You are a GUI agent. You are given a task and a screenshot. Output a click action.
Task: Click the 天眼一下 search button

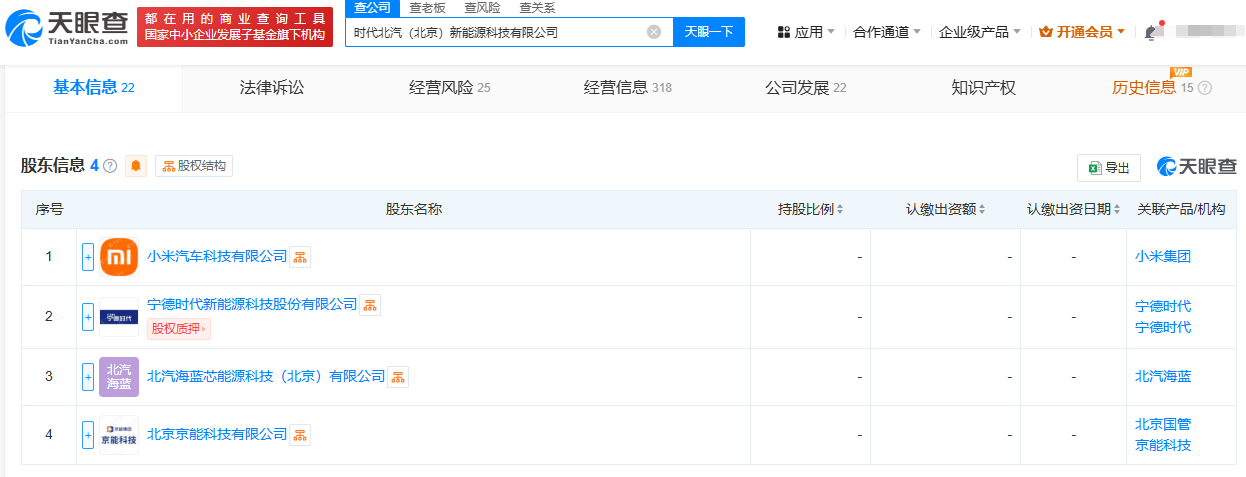click(709, 32)
